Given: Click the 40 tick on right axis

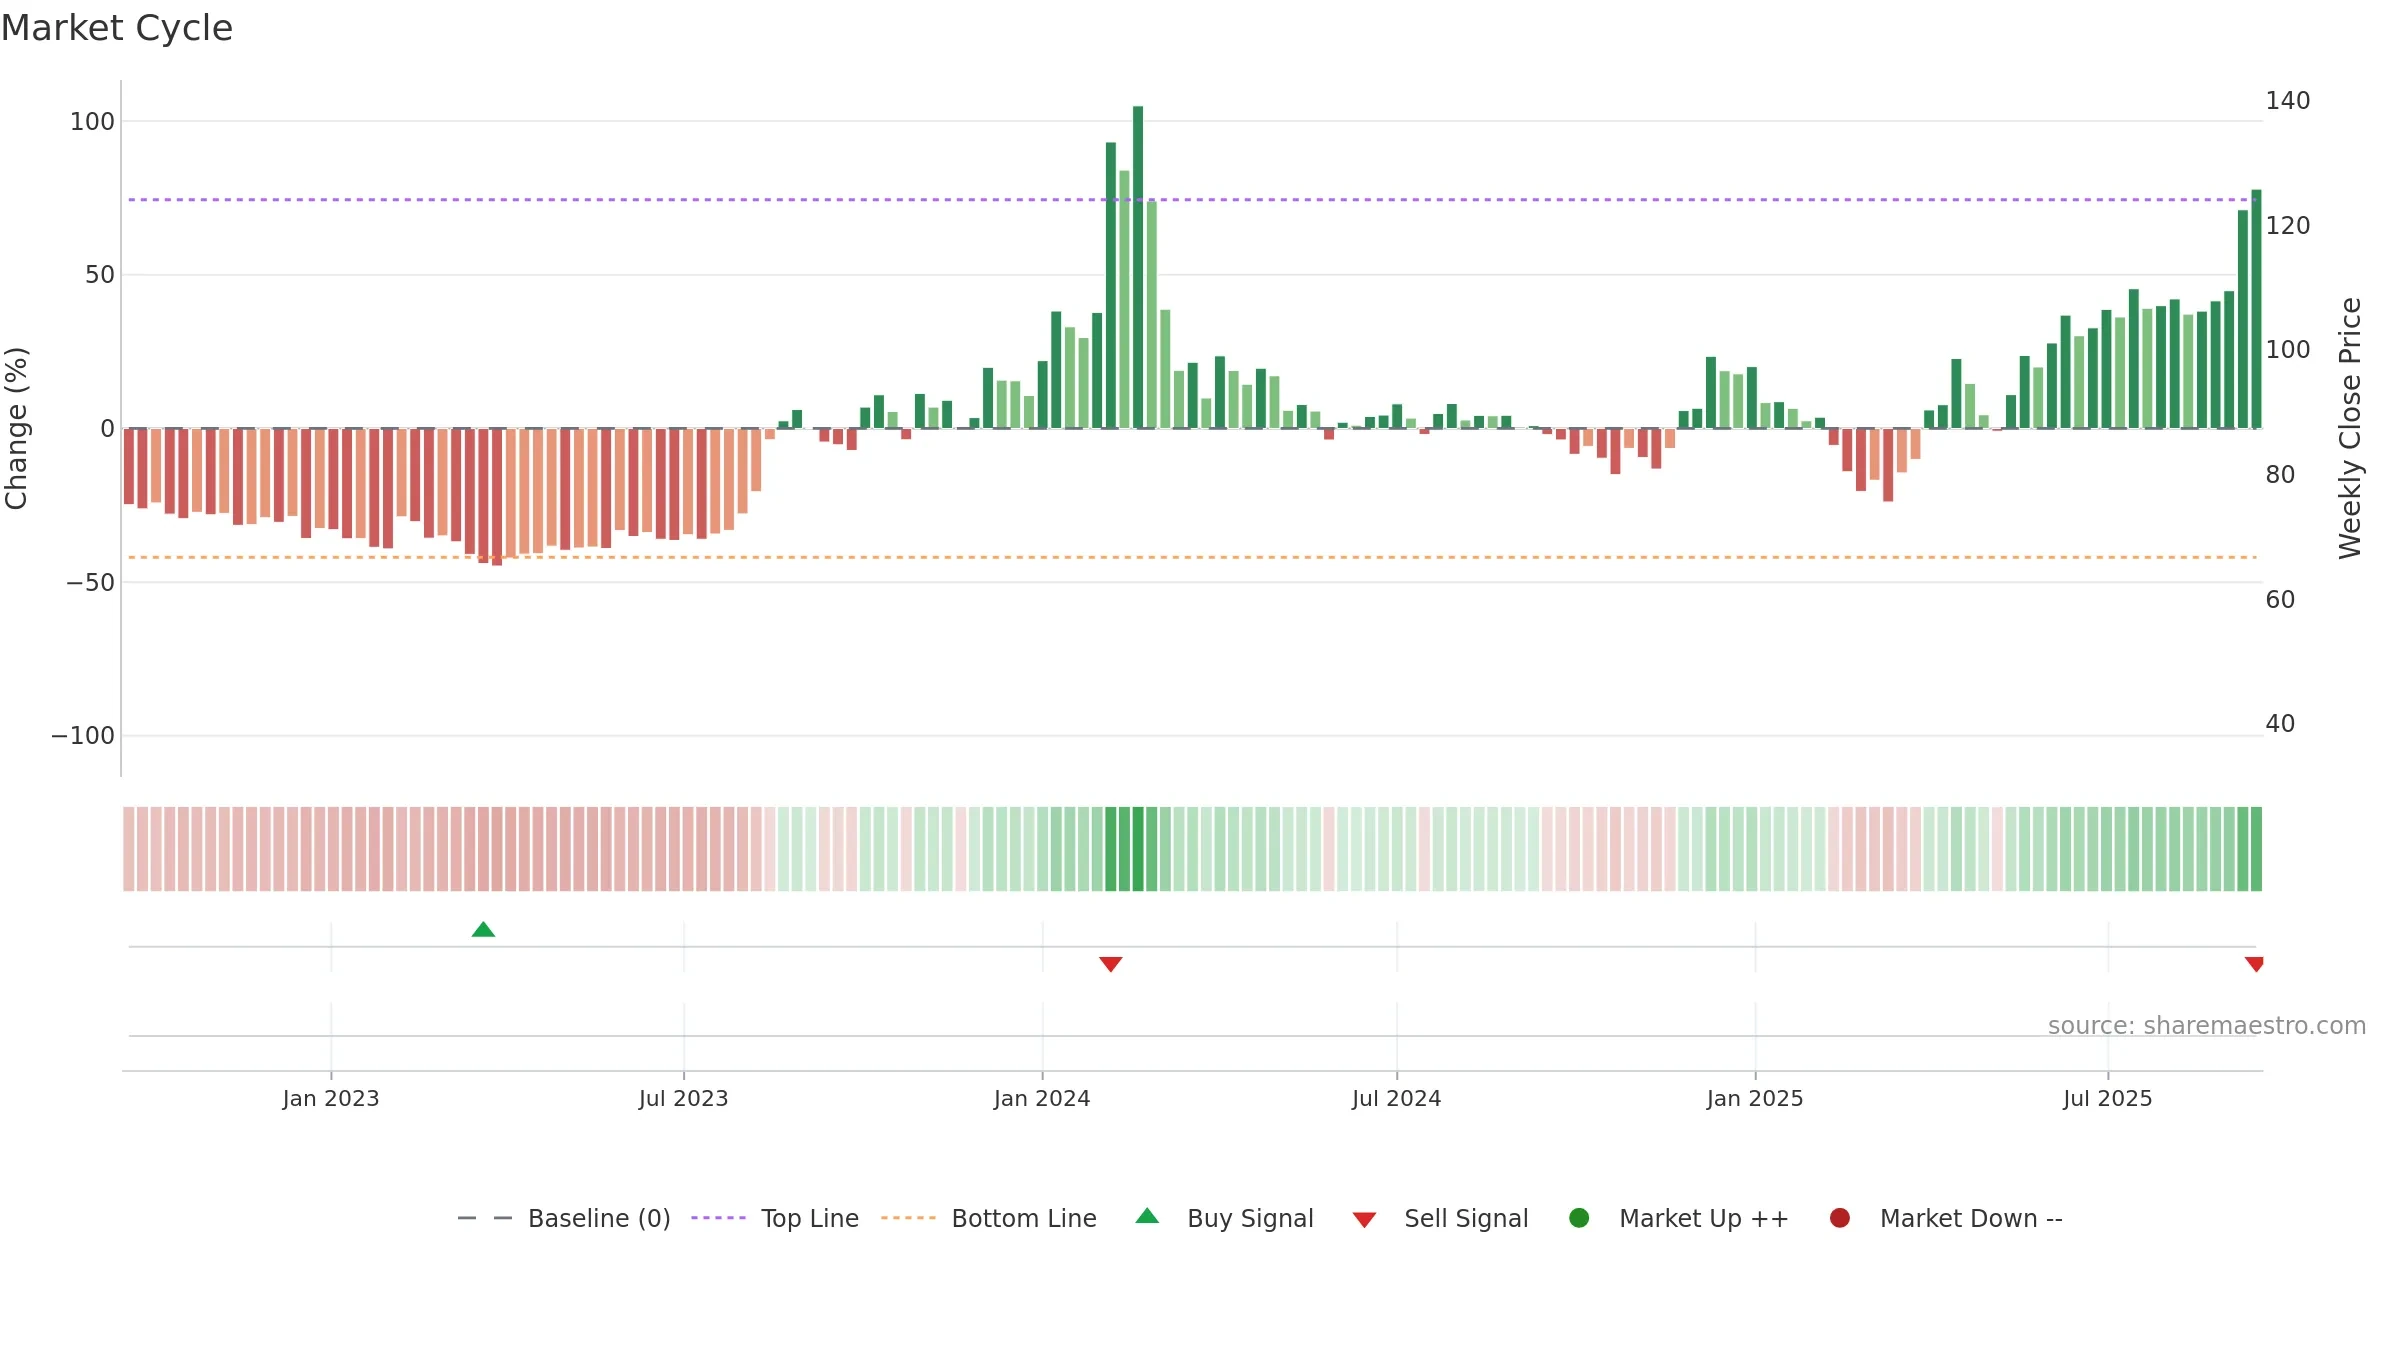Looking at the screenshot, I should (x=2280, y=724).
